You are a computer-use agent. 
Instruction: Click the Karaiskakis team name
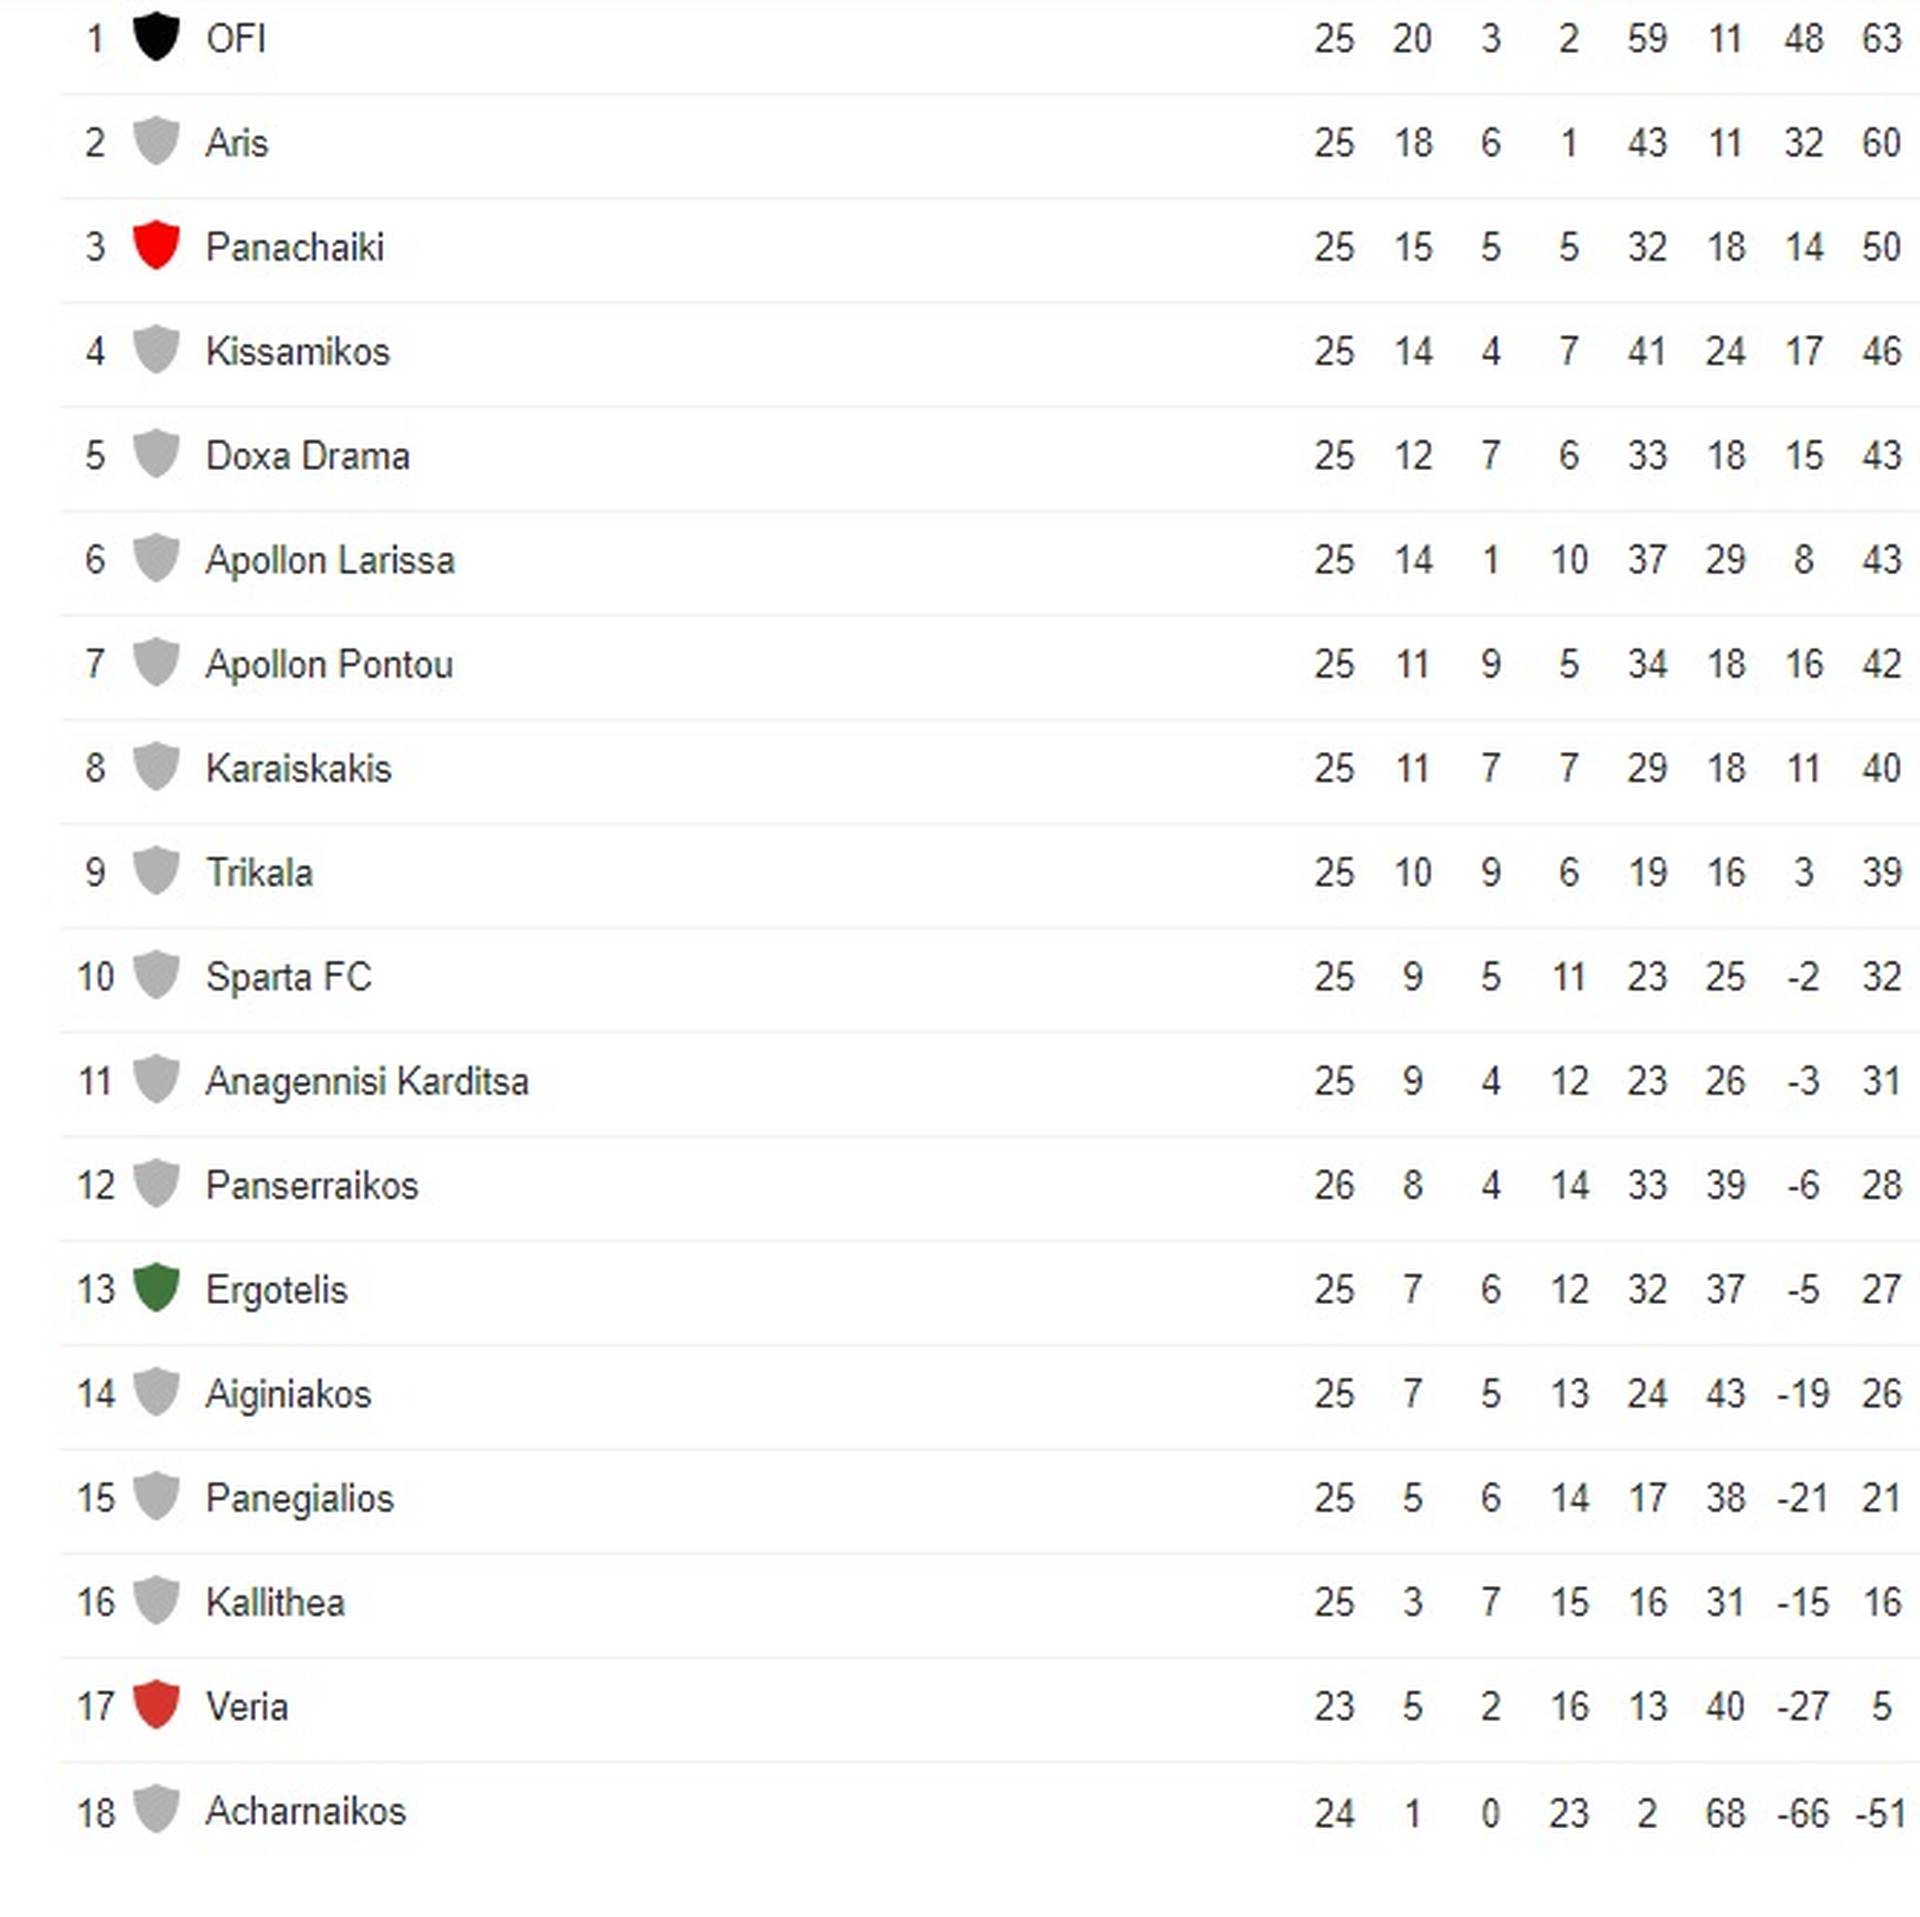coord(299,768)
